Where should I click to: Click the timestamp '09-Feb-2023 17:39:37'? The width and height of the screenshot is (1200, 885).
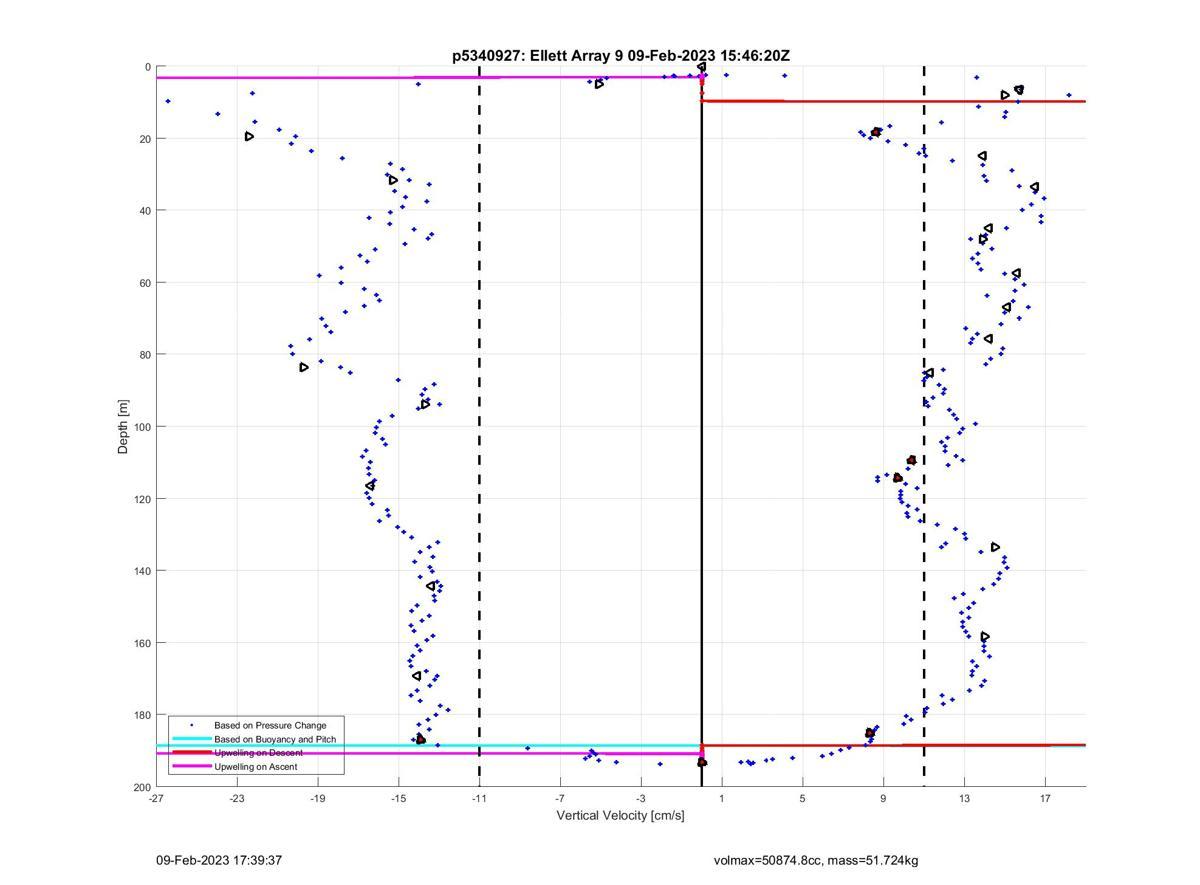219,860
